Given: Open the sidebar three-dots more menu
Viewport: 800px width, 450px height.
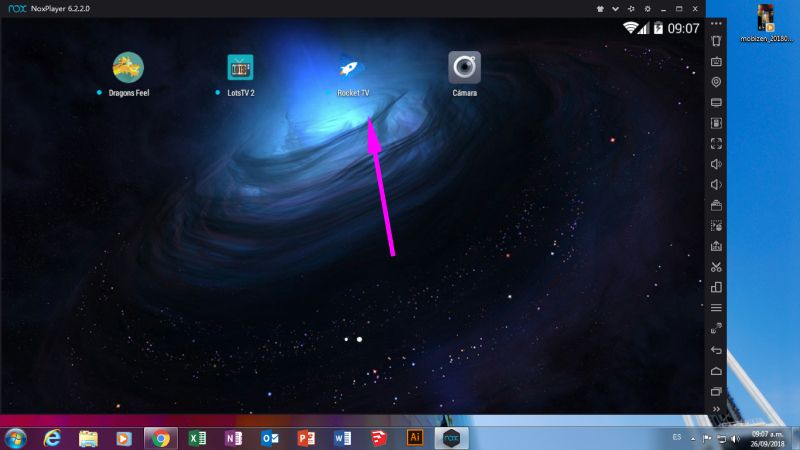Looking at the screenshot, I should click(716, 23).
